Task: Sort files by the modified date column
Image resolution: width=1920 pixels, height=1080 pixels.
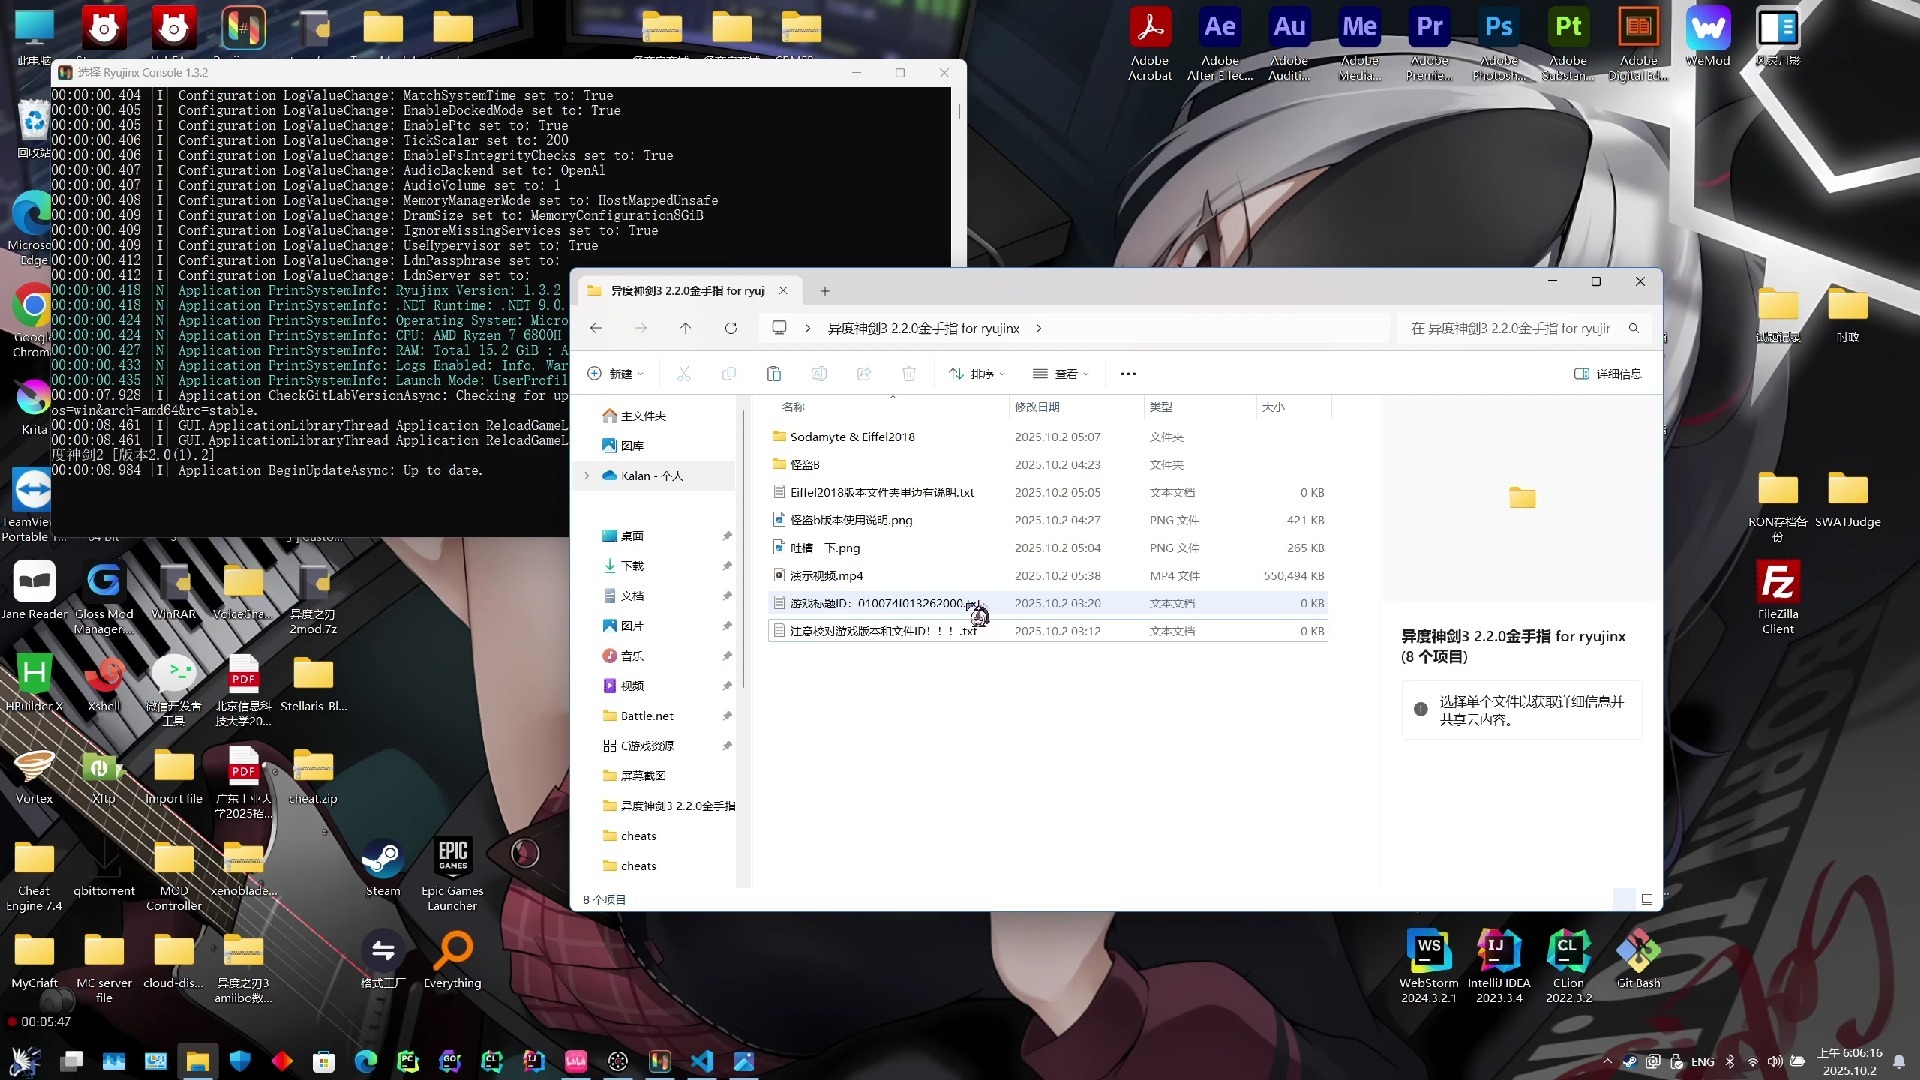Action: [1037, 407]
